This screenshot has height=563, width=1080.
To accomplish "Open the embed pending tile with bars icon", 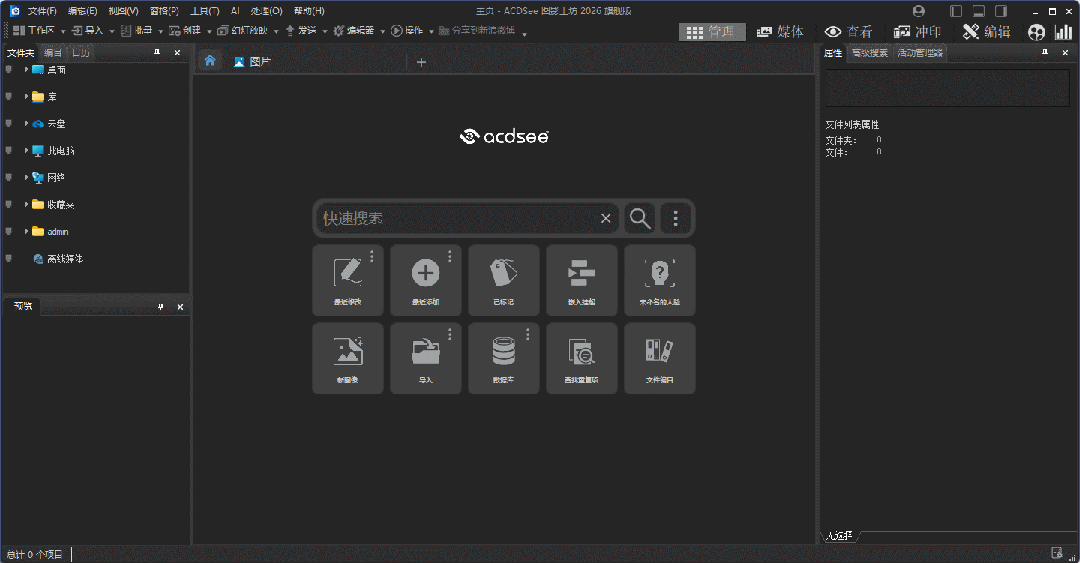I will click(581, 280).
